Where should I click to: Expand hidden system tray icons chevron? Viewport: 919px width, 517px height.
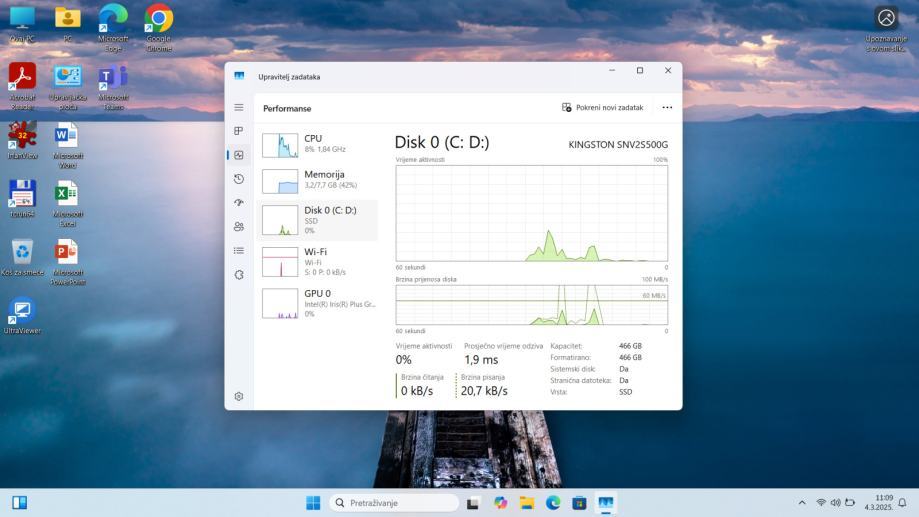click(x=802, y=502)
